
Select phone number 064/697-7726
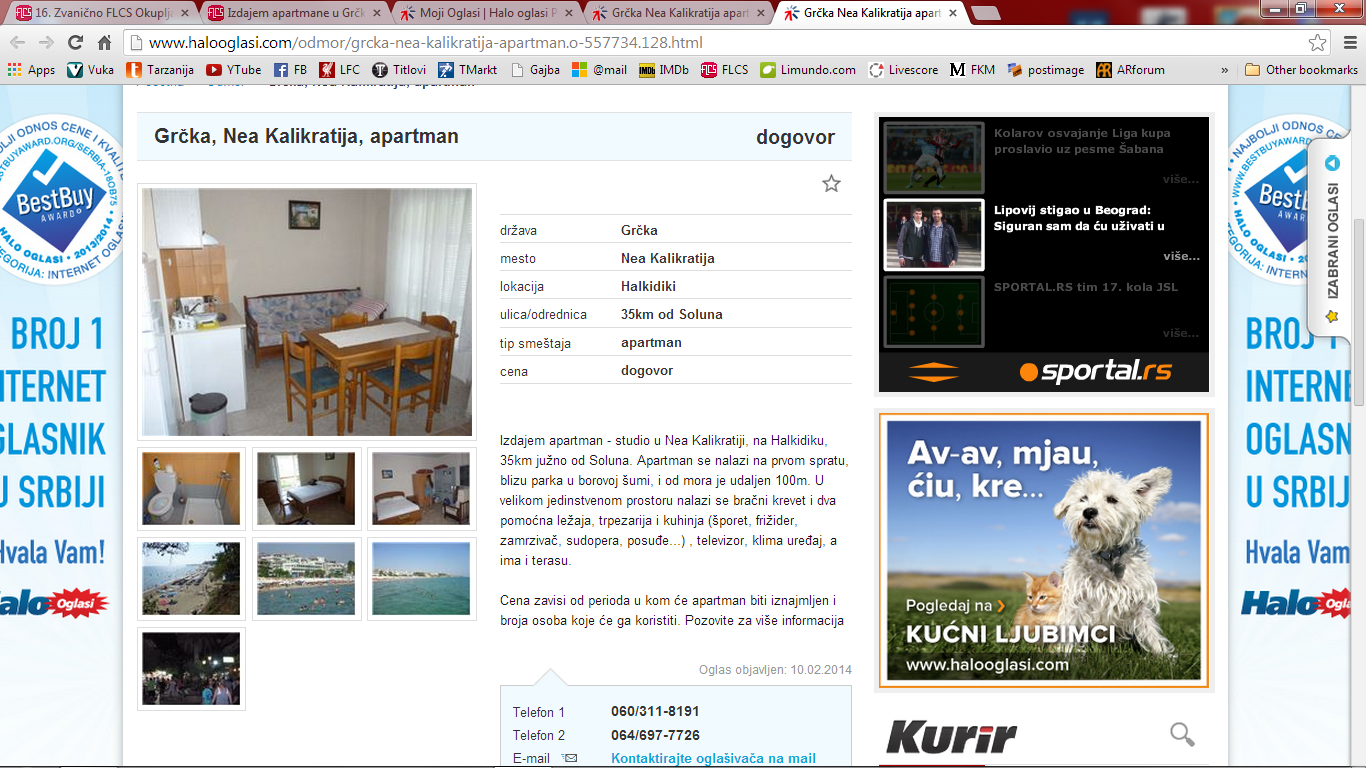tap(655, 735)
